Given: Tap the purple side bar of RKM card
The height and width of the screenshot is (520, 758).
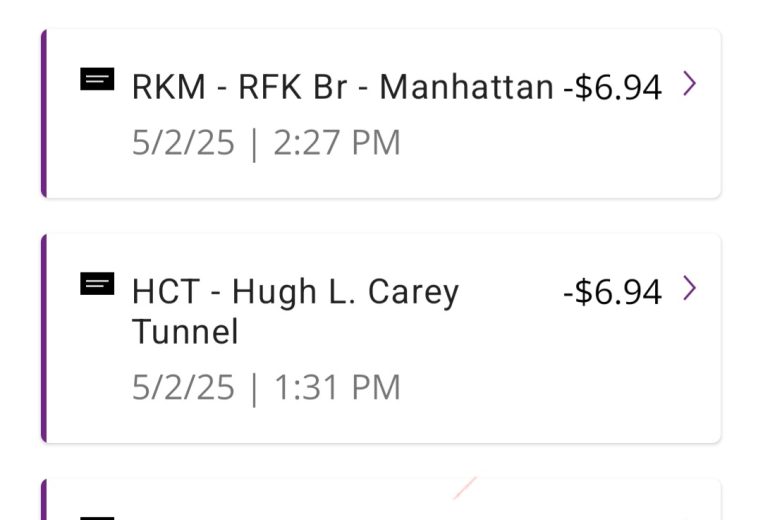Looking at the screenshot, I should [x=44, y=114].
